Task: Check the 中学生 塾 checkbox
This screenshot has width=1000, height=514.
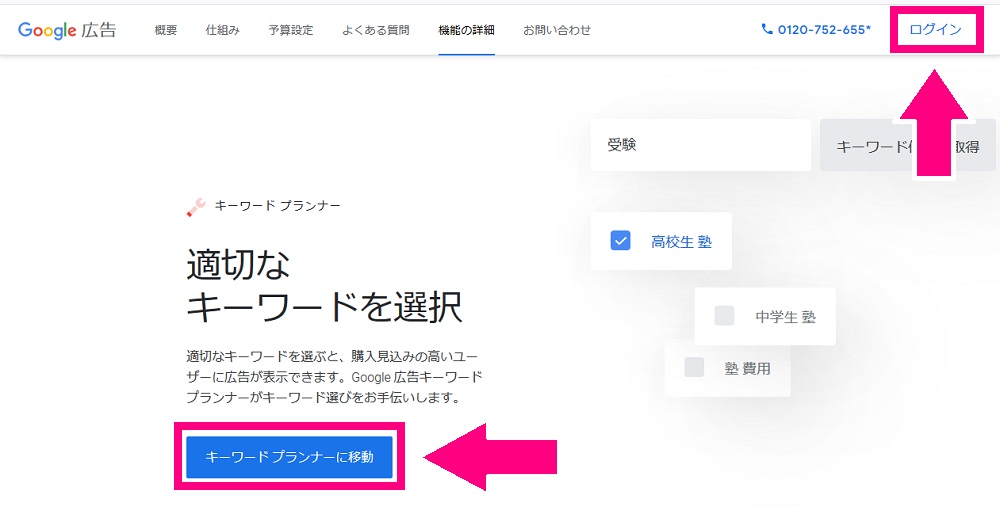Action: [724, 316]
